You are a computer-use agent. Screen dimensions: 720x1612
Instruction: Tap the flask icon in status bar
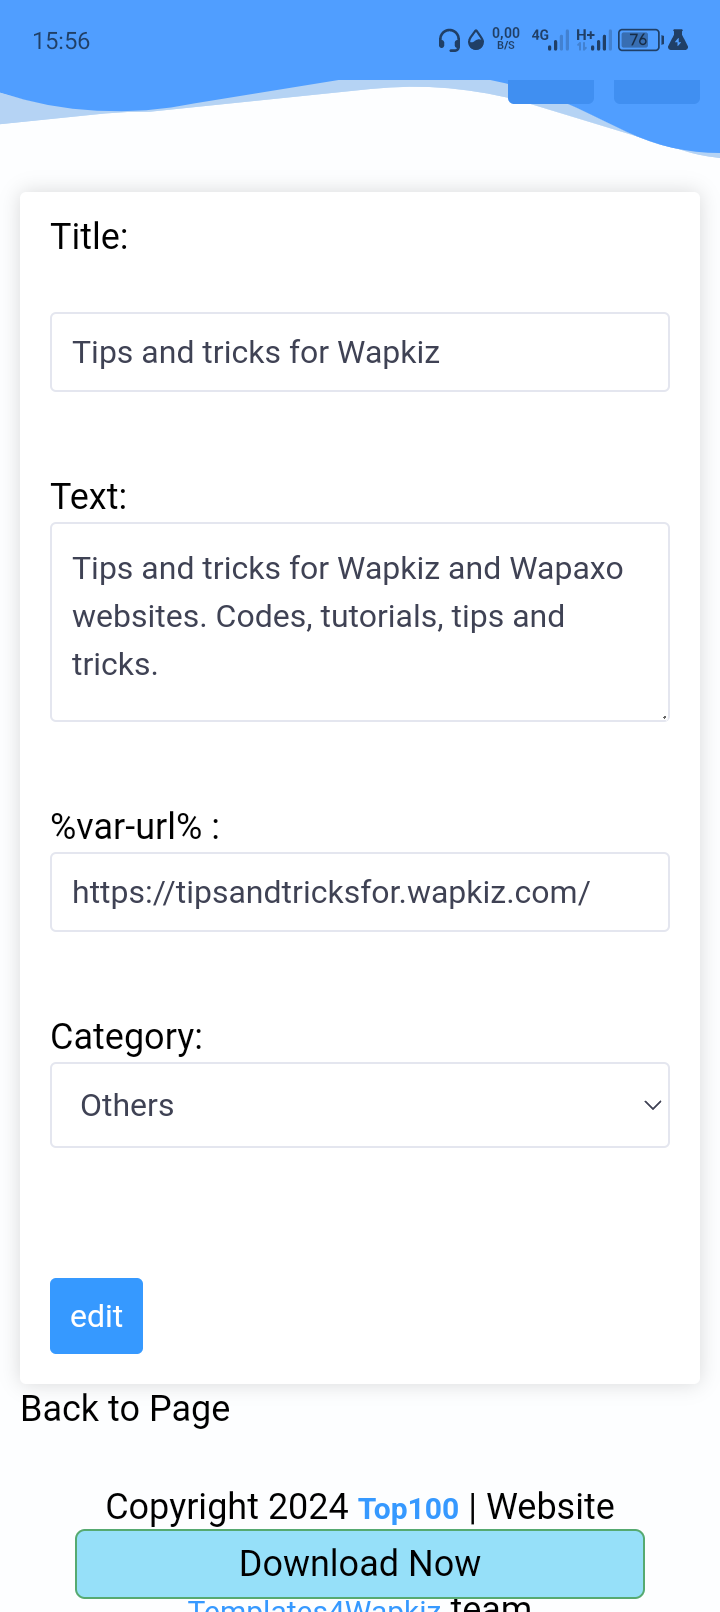[x=678, y=40]
